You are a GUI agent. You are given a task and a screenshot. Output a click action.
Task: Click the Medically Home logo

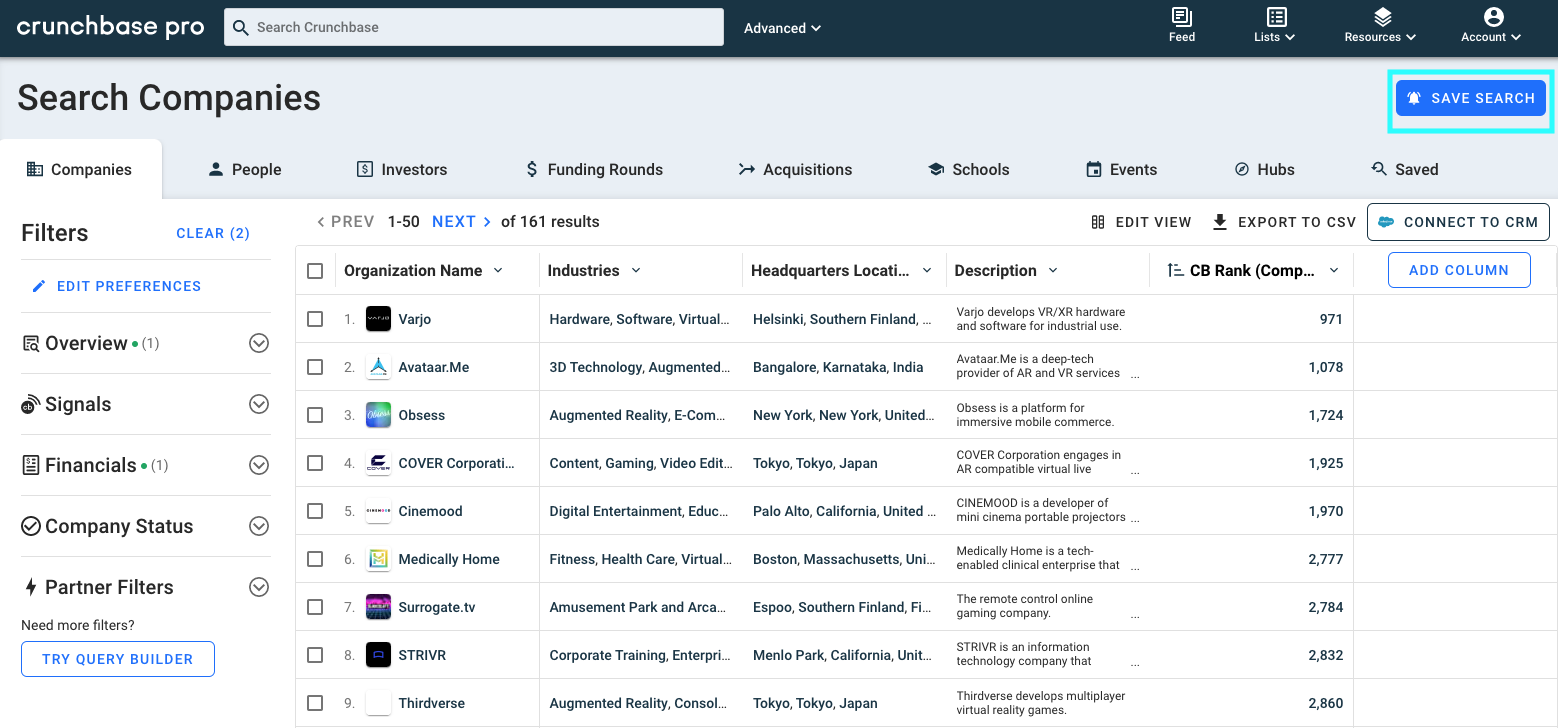(x=378, y=559)
